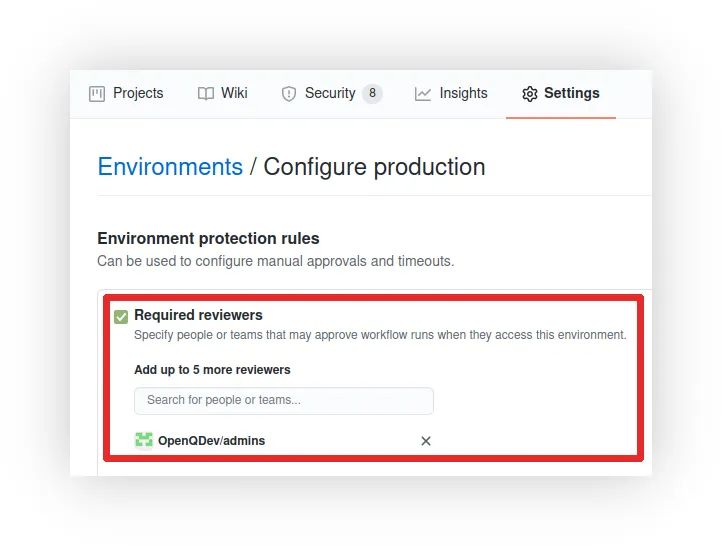722x546 pixels.
Task: Click the Wiki book icon
Action: pyautogui.click(x=206, y=94)
